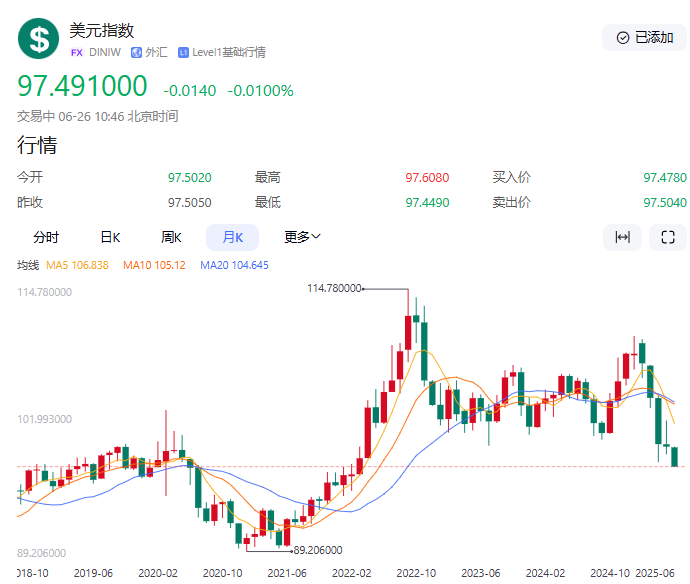
Task: Click the MA20 104.645 indicator label
Action: pos(234,265)
